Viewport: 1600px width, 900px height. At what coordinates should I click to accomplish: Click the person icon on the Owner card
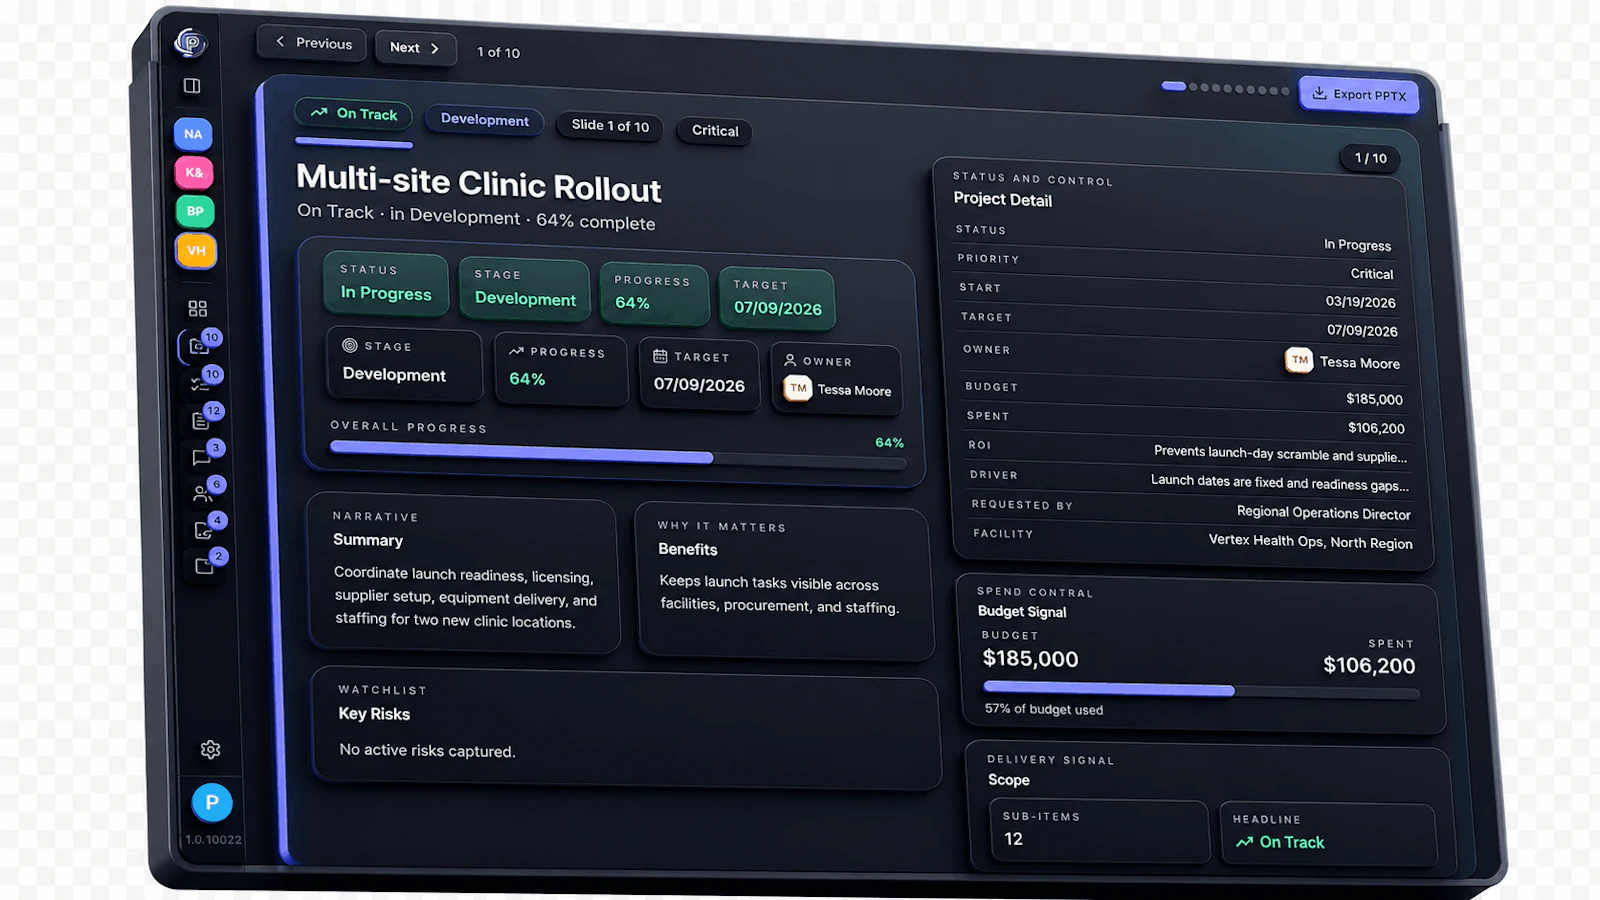790,360
